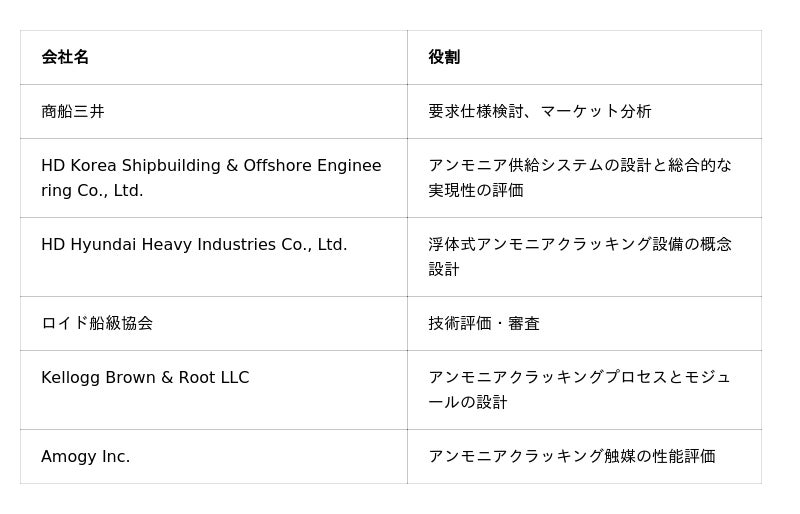Viewport: 800px width, 514px height.
Task: Click the 会社名 column header
Action: (65, 57)
